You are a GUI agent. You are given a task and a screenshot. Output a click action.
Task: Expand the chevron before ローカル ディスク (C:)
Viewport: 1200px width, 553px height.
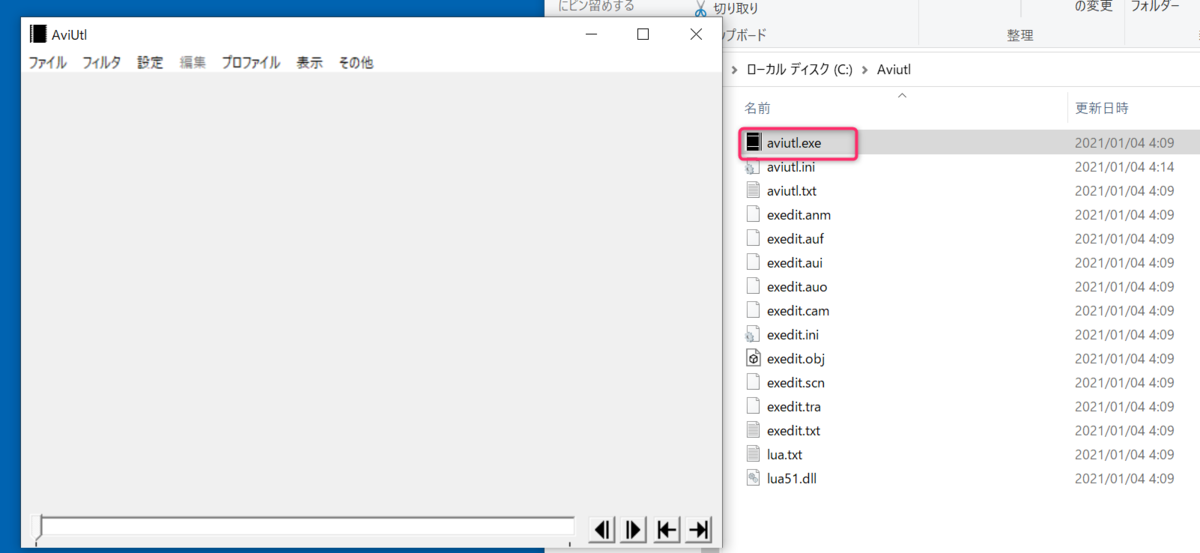pos(736,70)
